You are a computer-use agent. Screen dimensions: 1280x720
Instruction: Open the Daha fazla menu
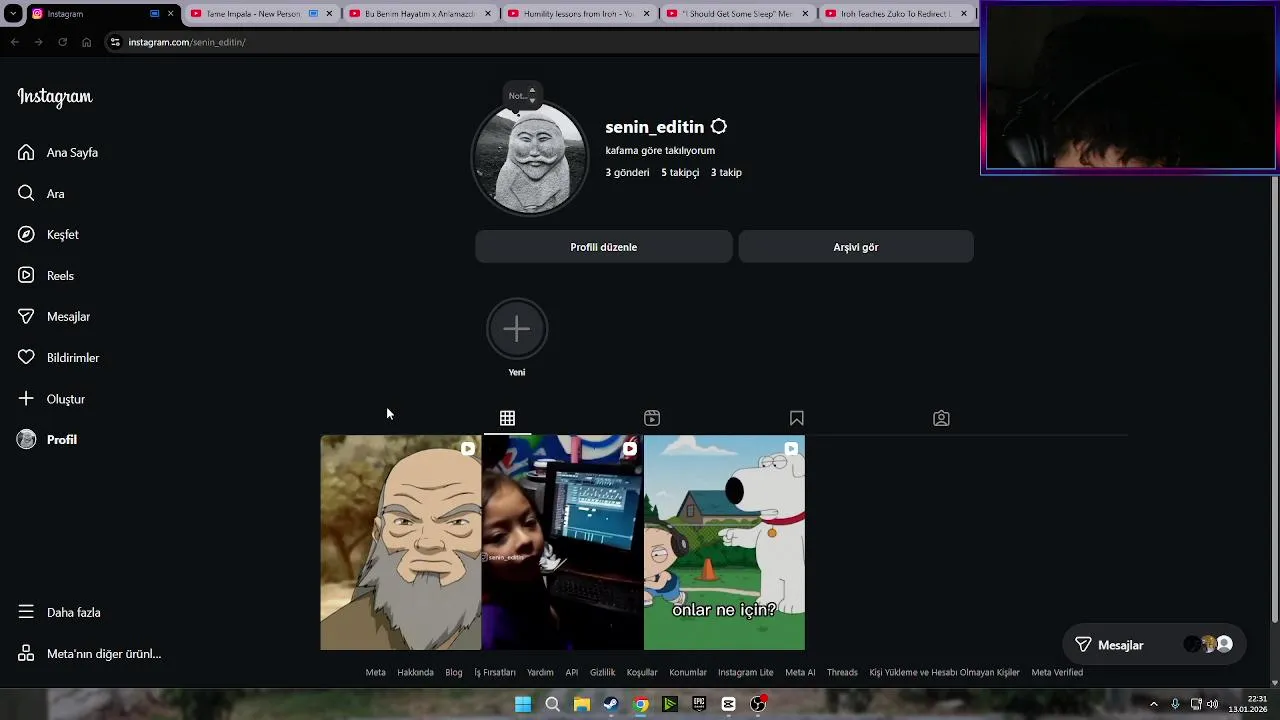pyautogui.click(x=59, y=612)
